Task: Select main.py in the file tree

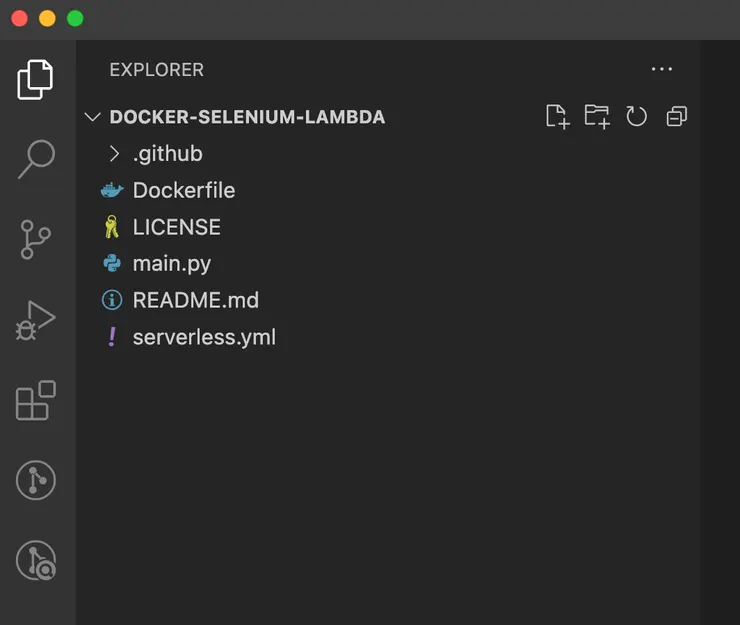Action: (x=171, y=264)
